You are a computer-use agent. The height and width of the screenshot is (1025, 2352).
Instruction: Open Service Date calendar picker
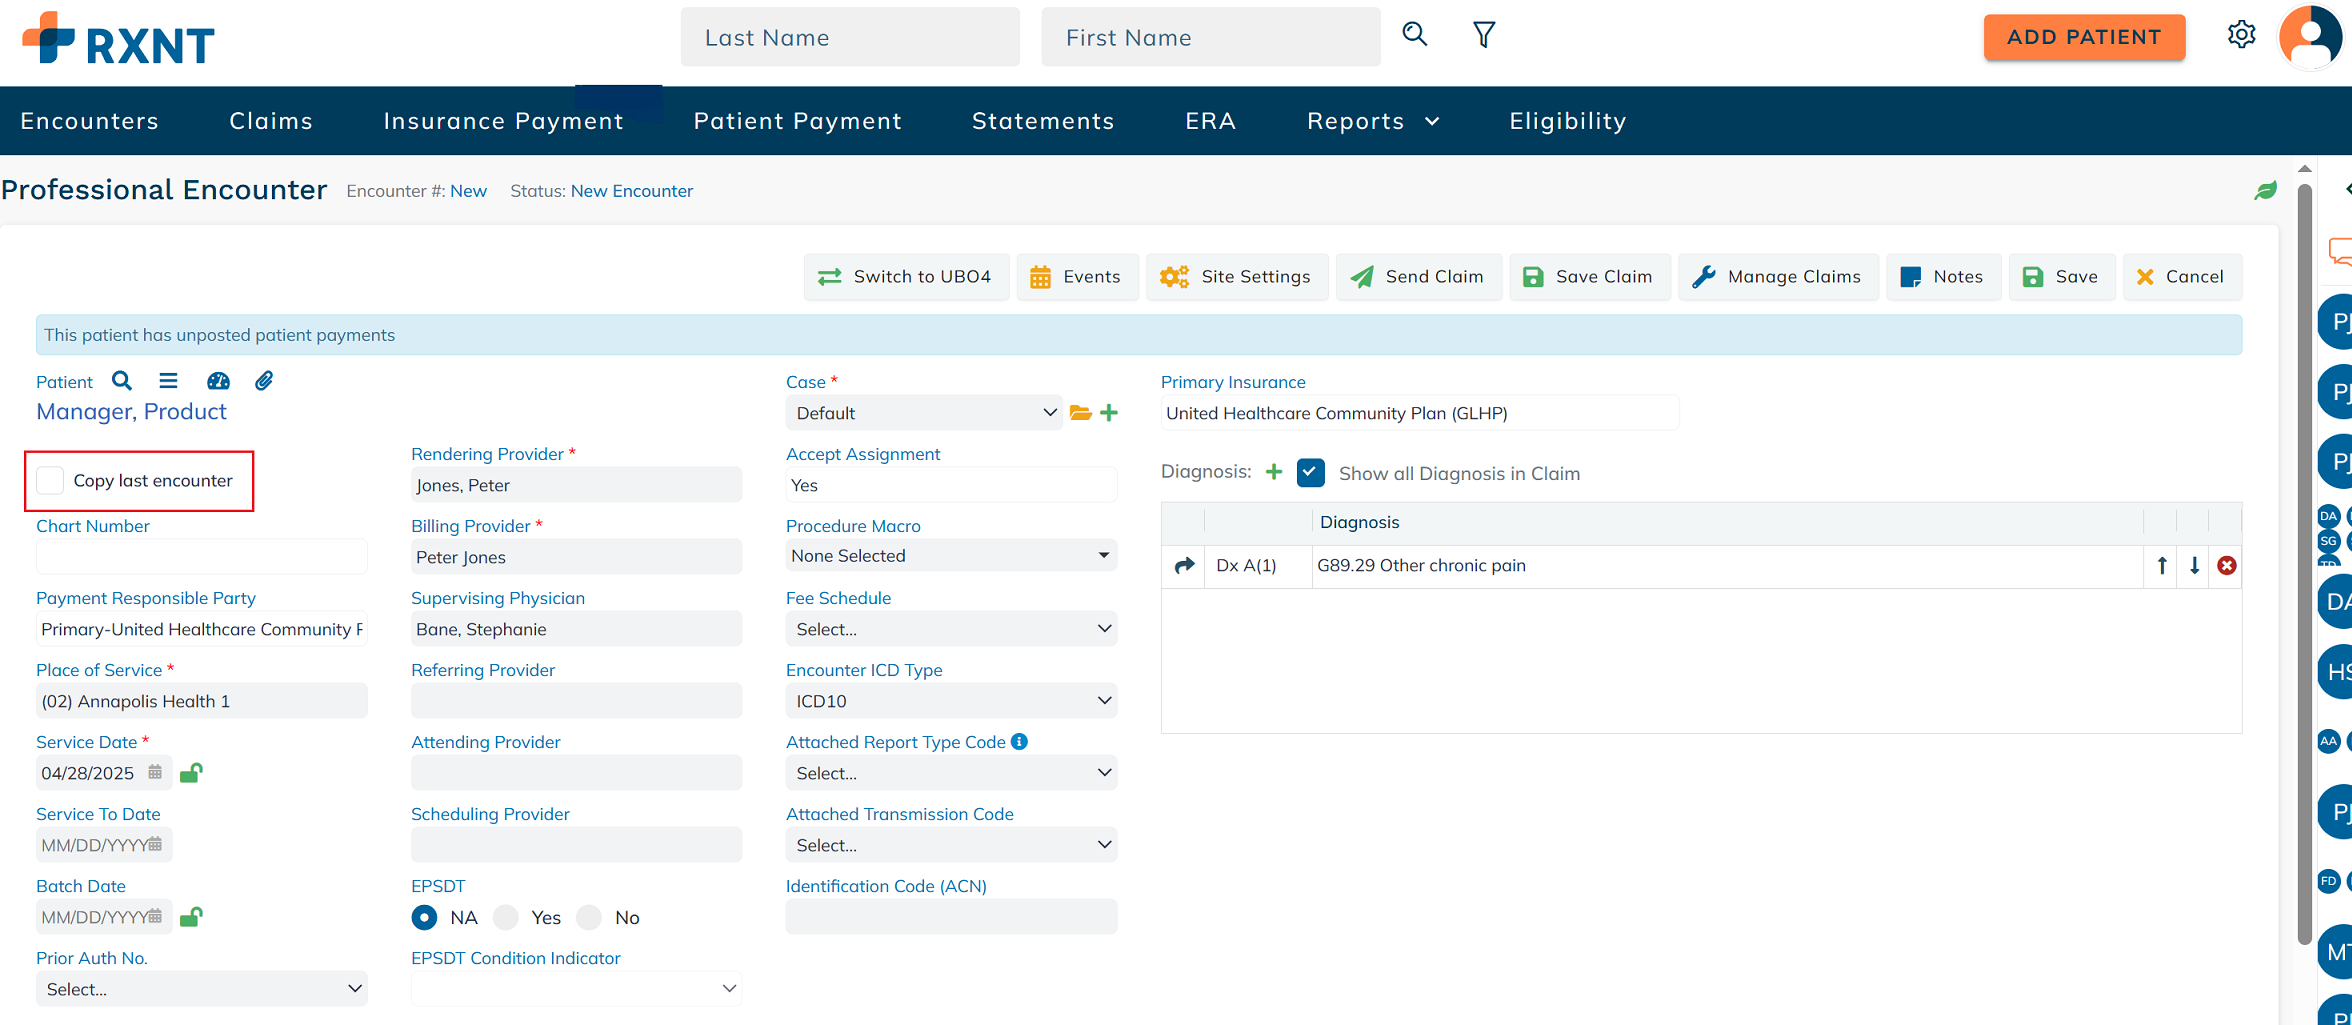coord(155,772)
